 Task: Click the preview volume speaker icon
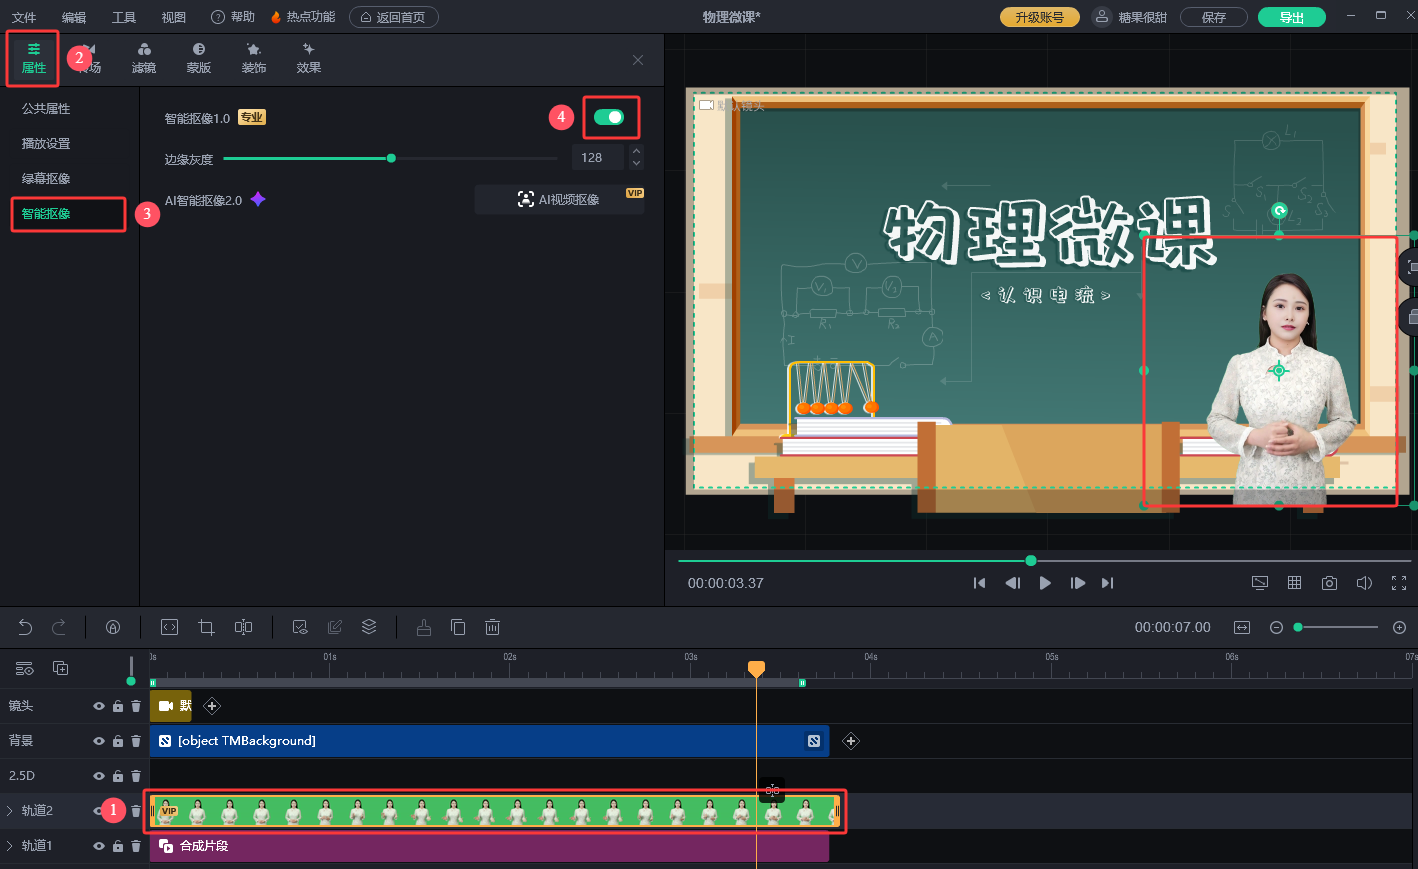[x=1364, y=583]
